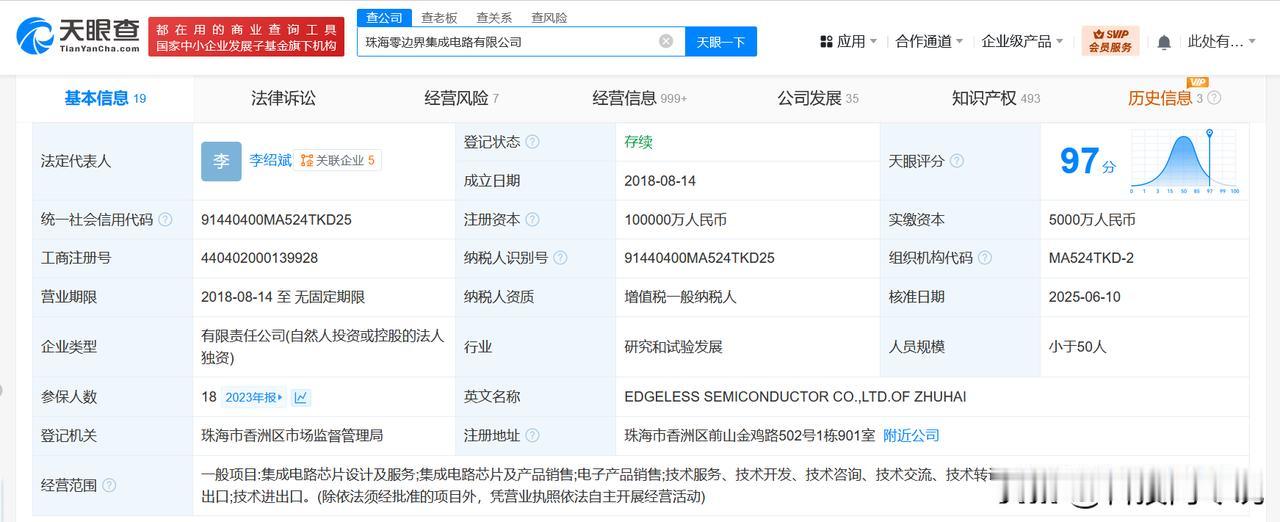Click help icon beside 纳税人识别号
Viewport: 1280px width, 522px height.
coord(560,258)
